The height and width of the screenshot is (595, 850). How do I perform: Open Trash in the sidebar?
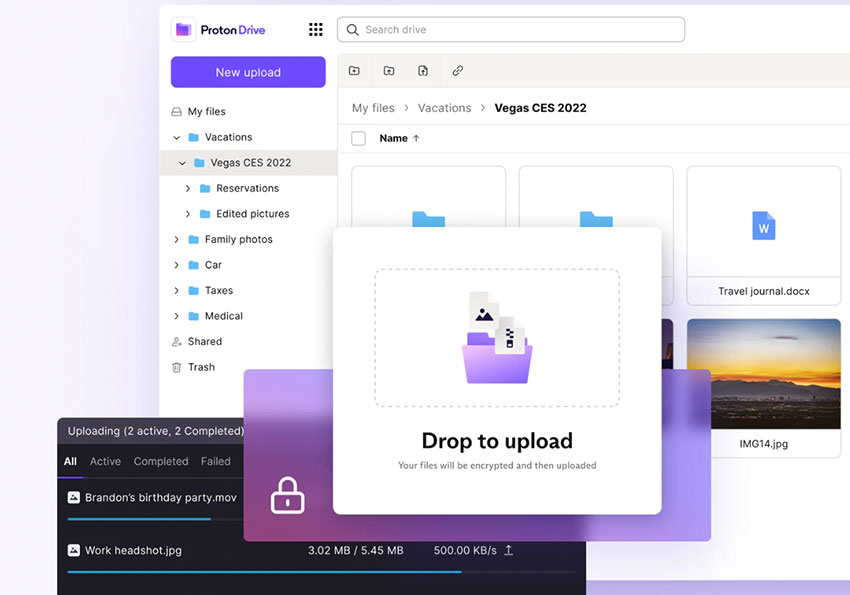point(201,367)
